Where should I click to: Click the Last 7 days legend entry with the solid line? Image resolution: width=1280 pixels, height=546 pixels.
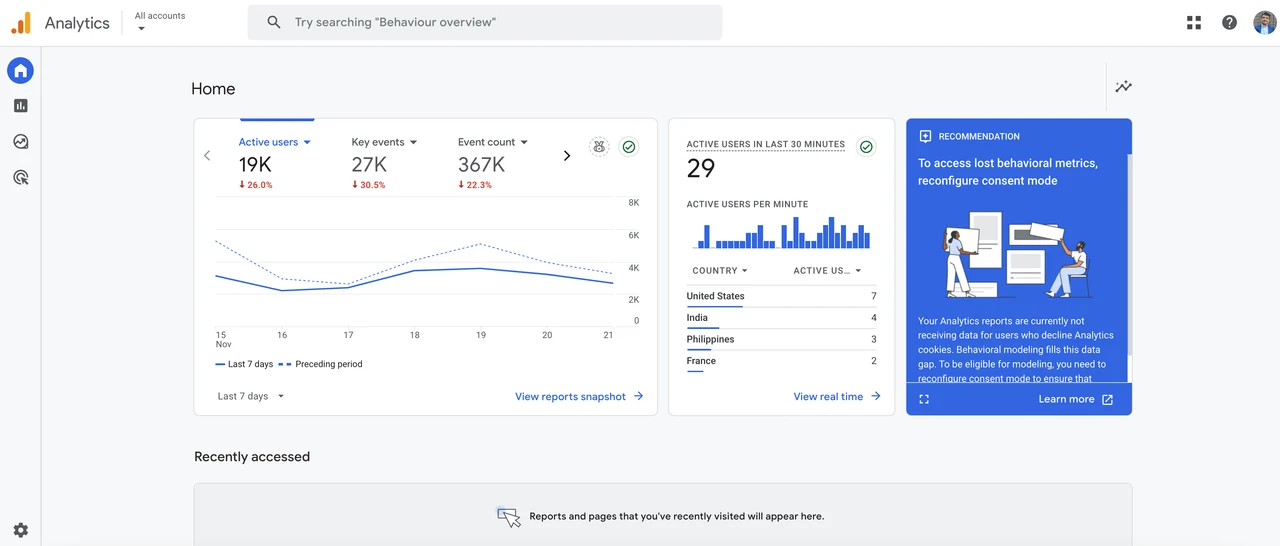(x=243, y=364)
